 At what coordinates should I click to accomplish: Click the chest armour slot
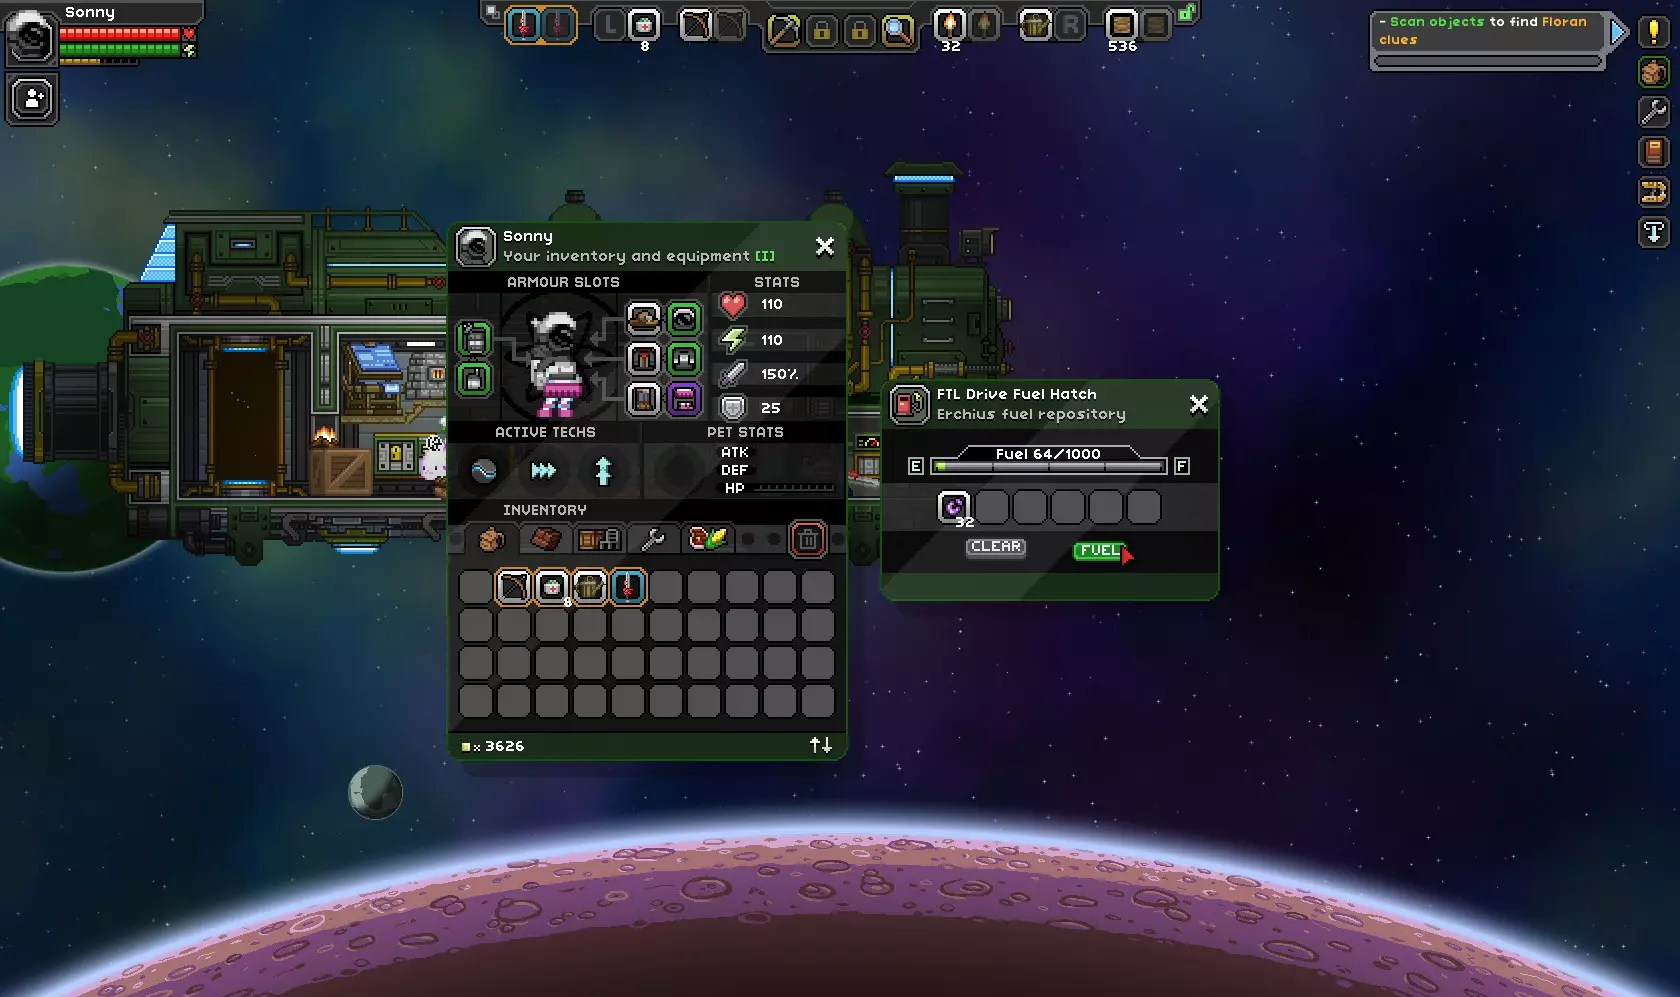click(644, 359)
